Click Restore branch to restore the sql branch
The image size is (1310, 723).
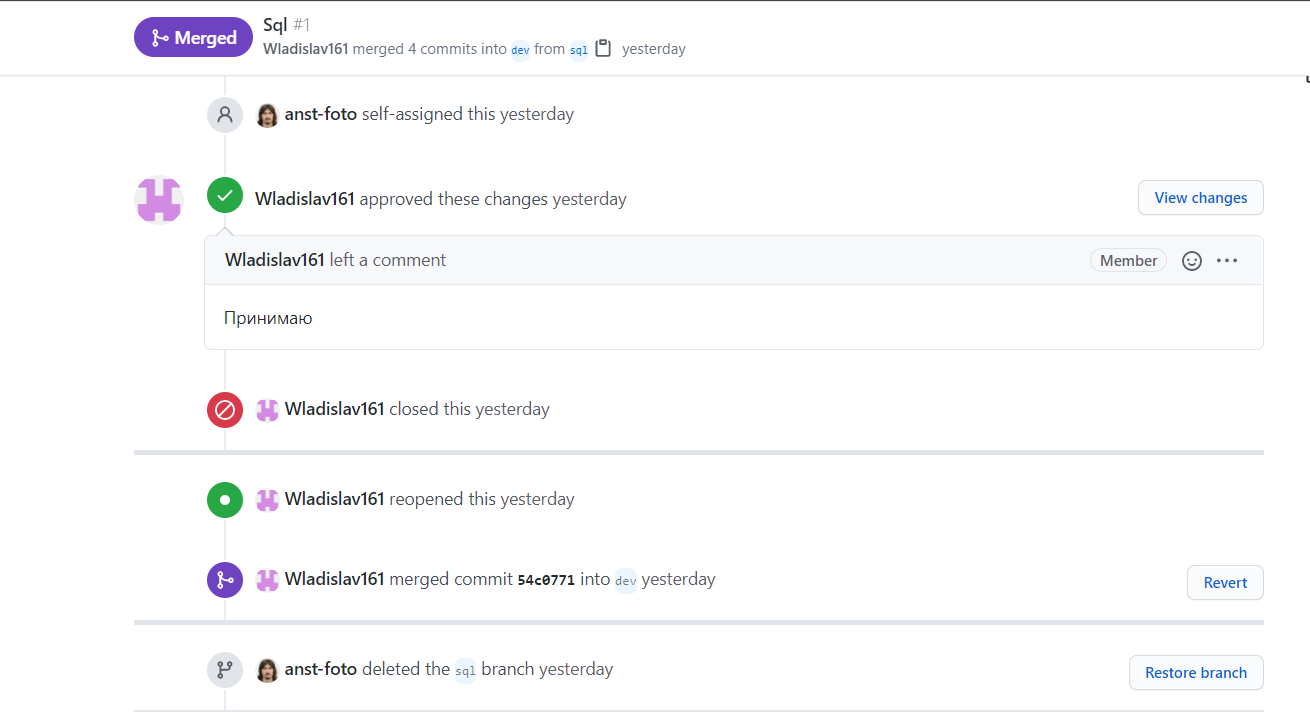click(x=1196, y=672)
